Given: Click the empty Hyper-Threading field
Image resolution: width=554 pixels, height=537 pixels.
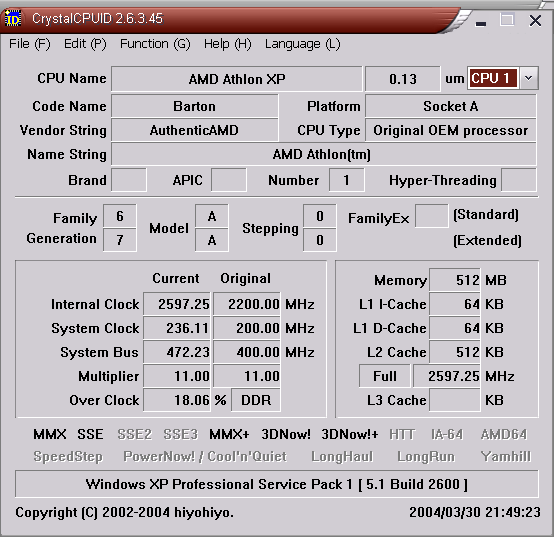Looking at the screenshot, I should tap(519, 180).
